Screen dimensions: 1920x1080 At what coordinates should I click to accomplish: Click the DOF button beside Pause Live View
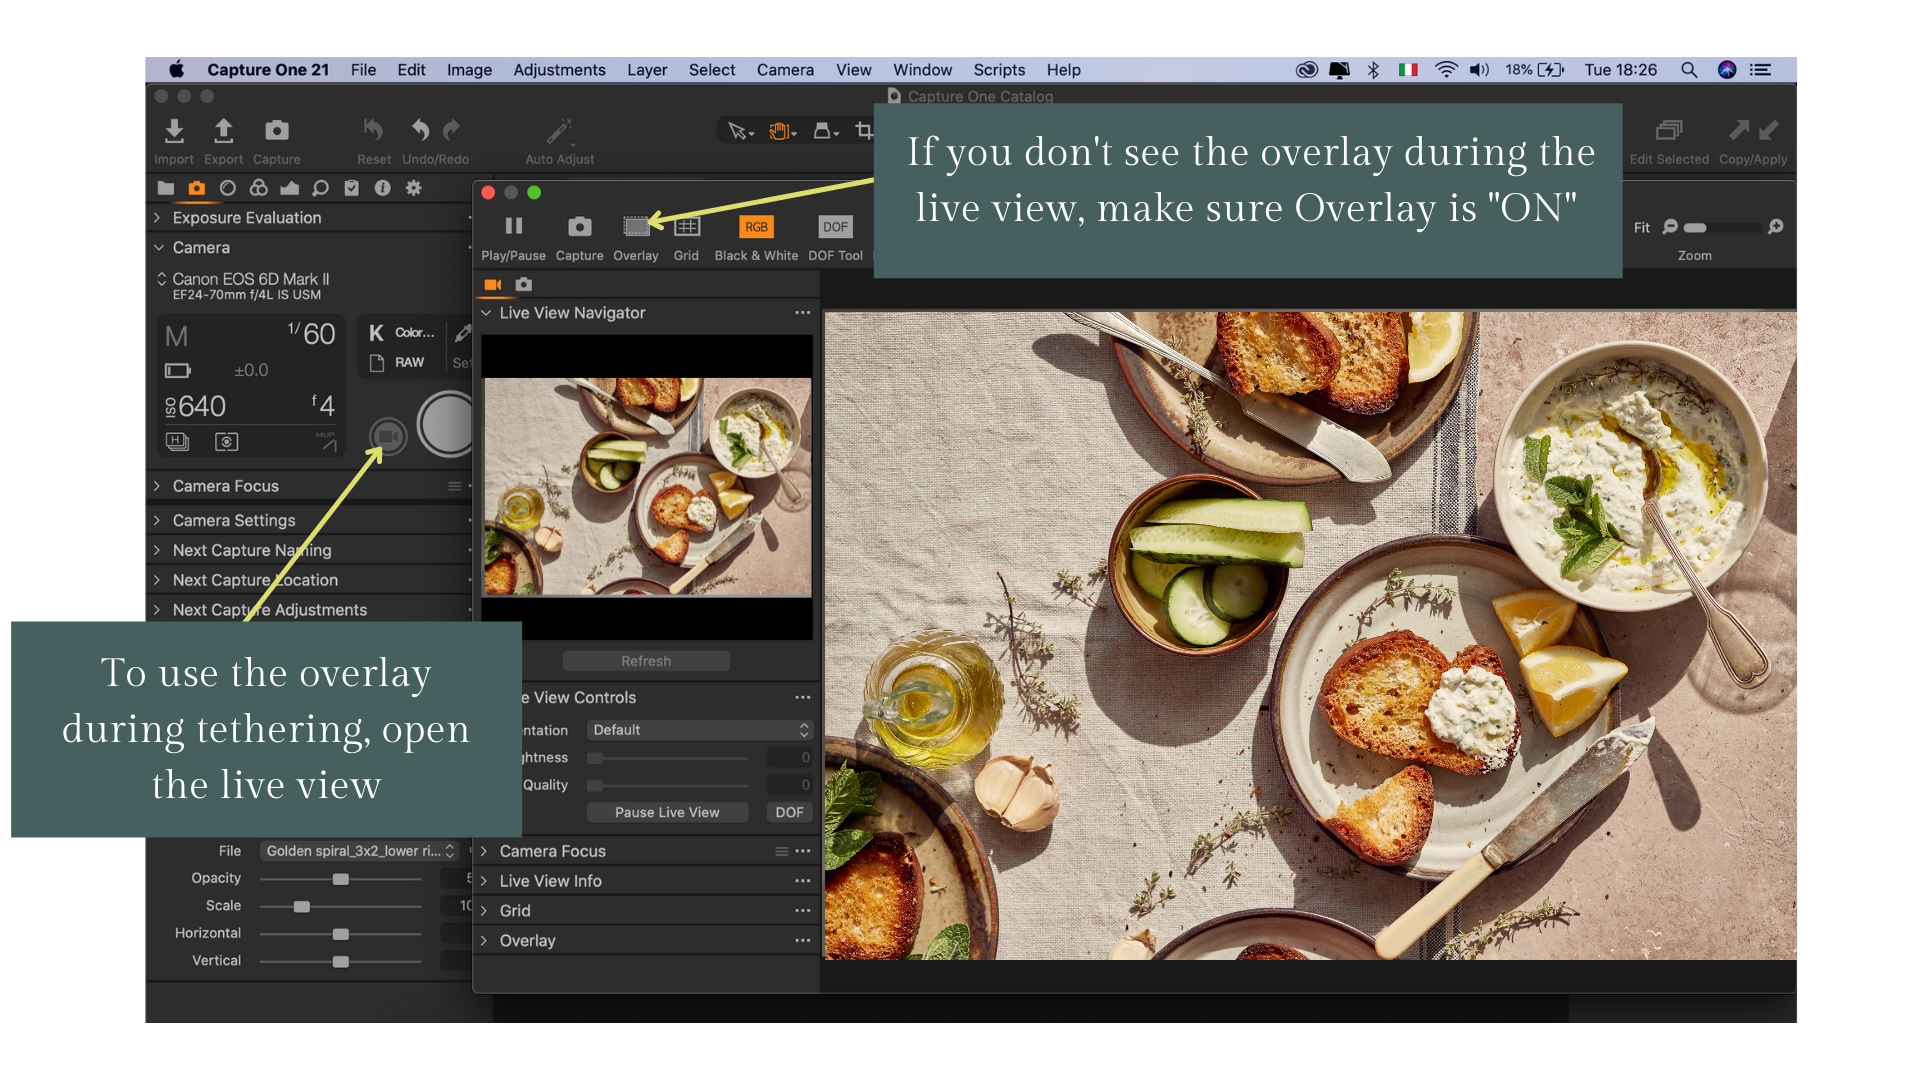789,813
